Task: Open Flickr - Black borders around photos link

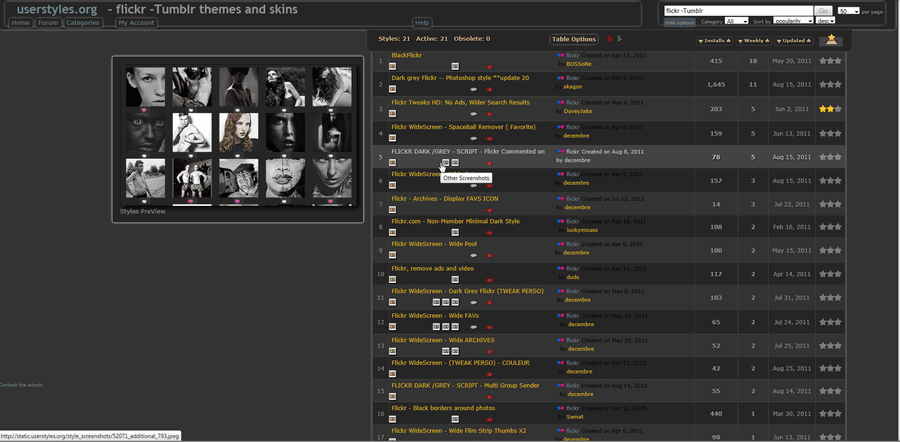Action: point(443,408)
